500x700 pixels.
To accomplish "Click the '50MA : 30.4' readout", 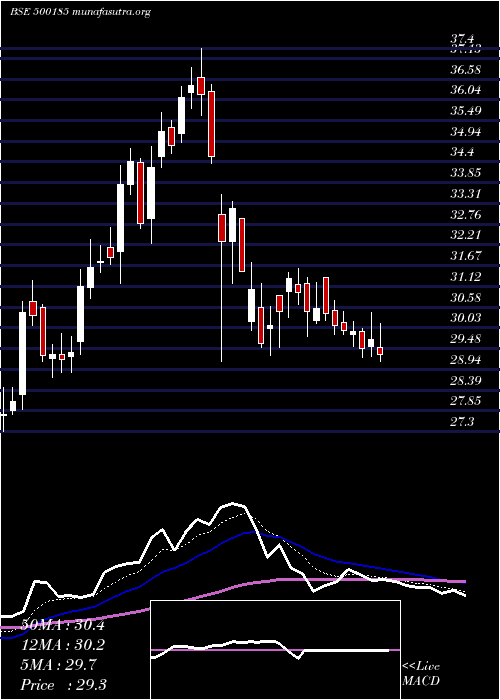I will 62,625.
